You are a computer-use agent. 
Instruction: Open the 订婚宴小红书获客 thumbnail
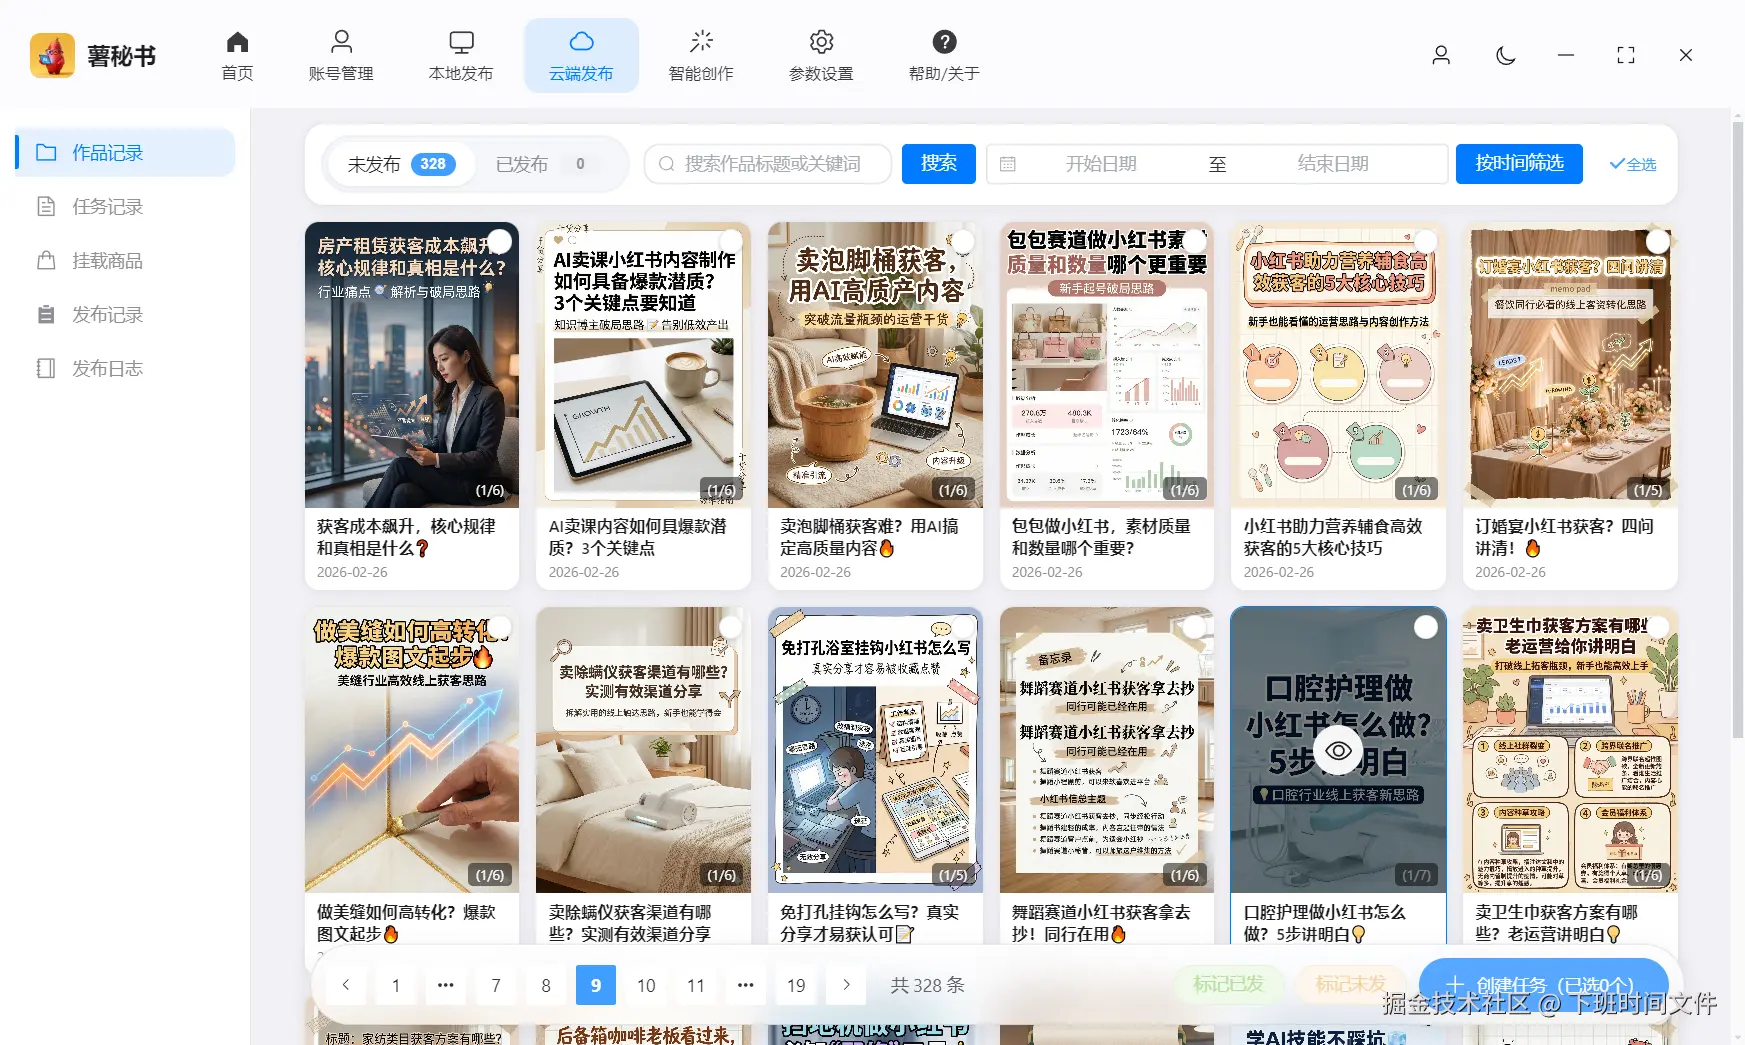pos(1569,365)
